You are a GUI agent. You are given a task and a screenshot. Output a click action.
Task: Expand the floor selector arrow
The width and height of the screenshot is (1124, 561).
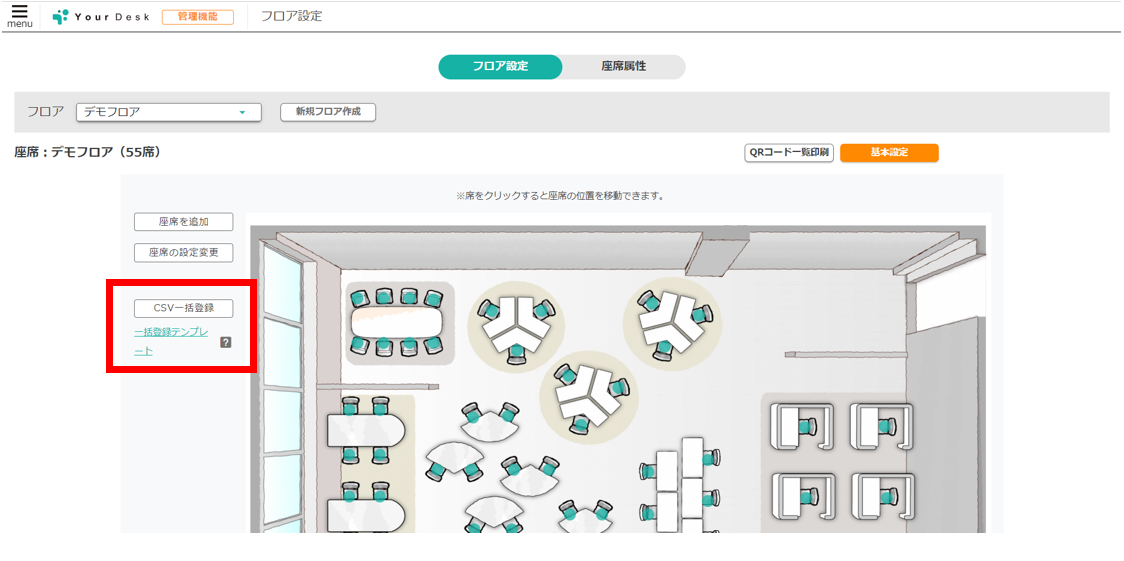[x=242, y=112]
